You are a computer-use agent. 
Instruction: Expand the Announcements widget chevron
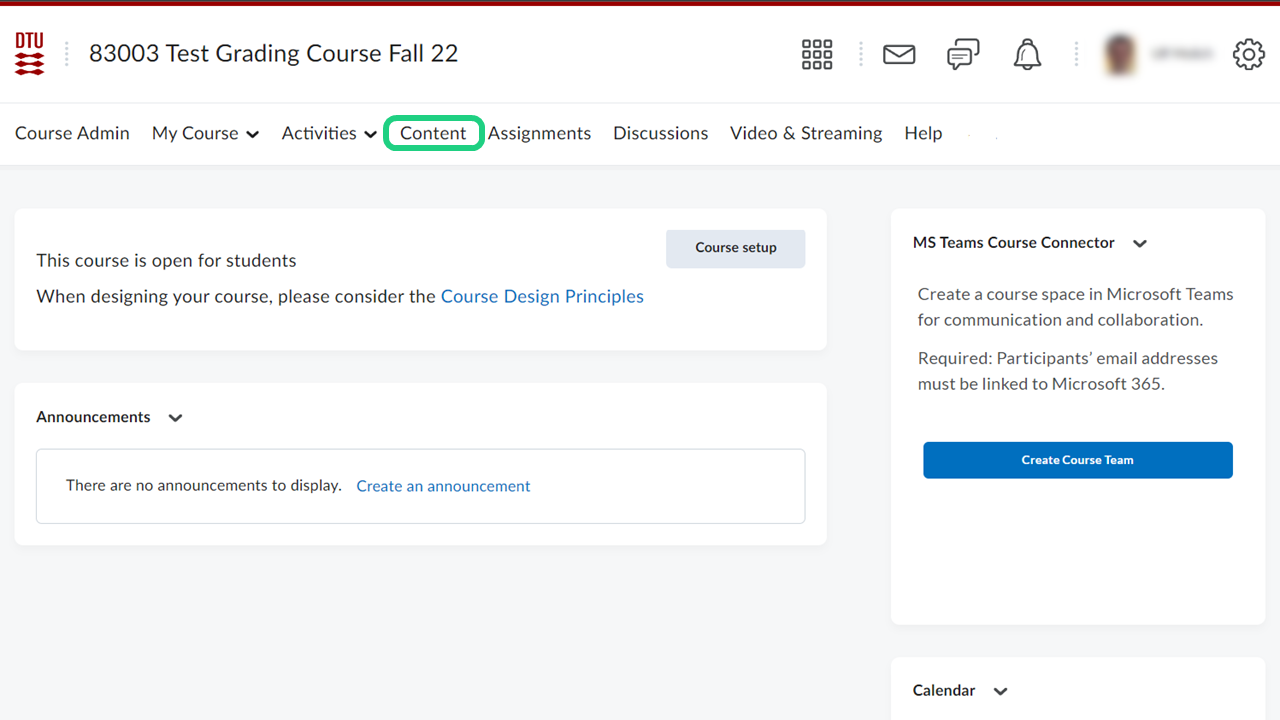[176, 418]
